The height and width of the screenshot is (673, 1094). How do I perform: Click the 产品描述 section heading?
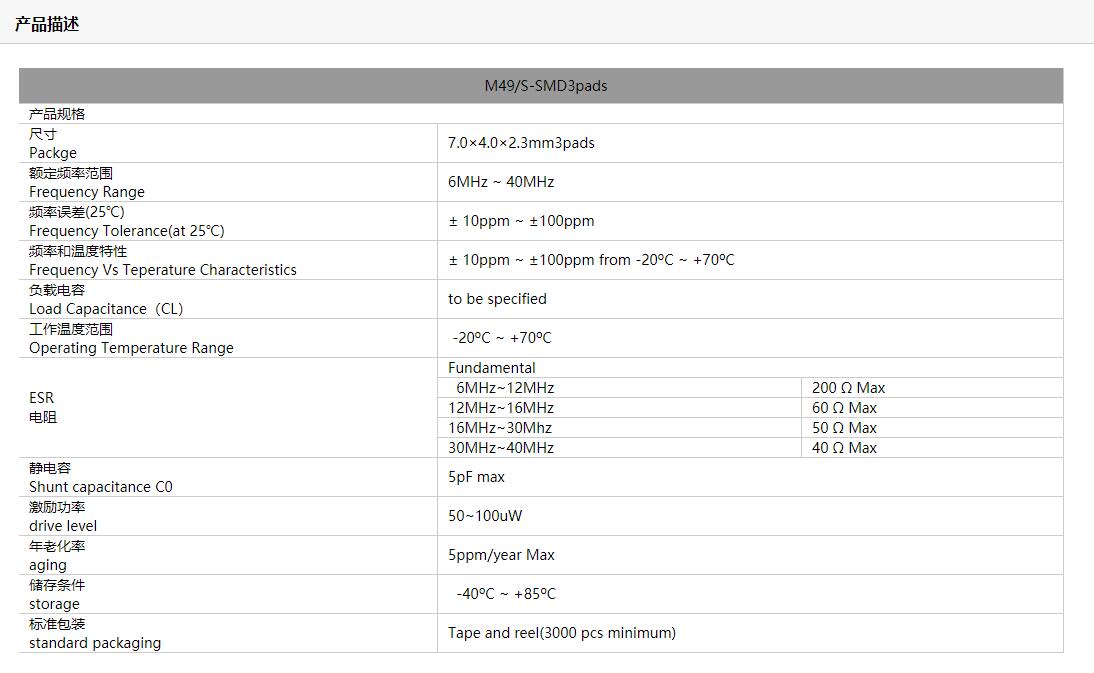coord(47,24)
